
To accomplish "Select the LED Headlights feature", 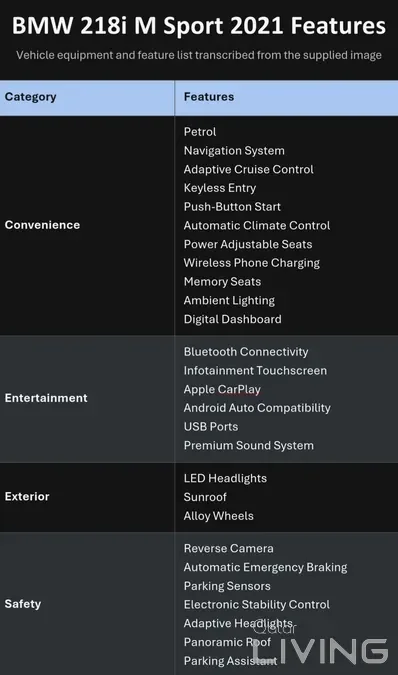I will [x=225, y=478].
